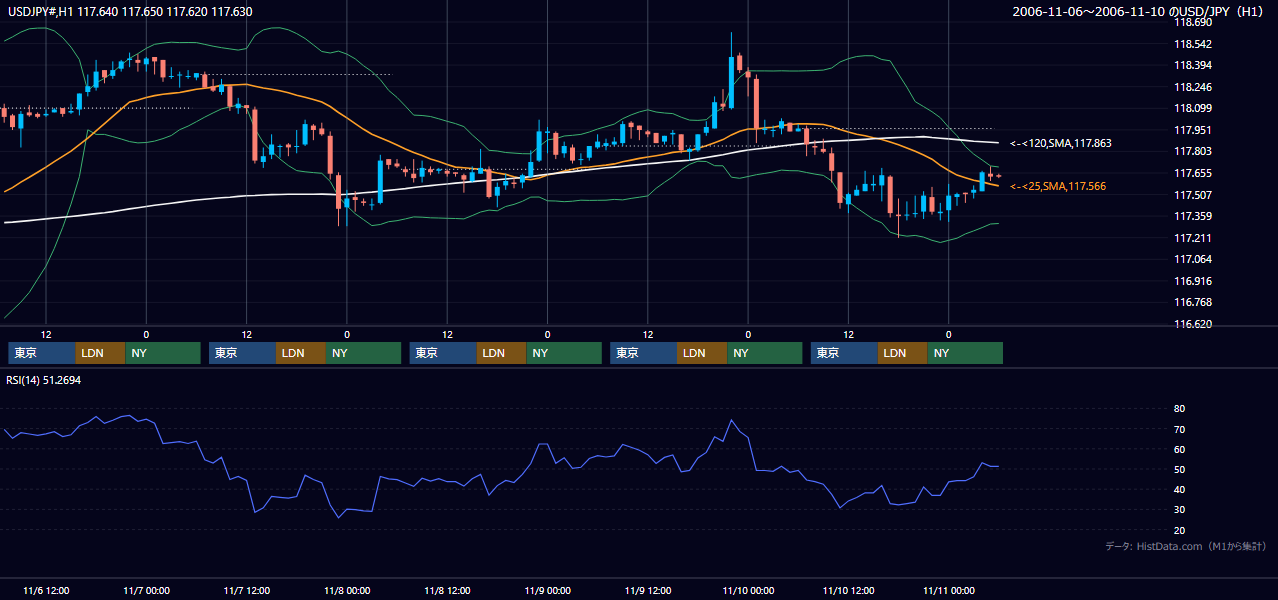
Task: Select the 東京 session block for 11/8
Action: (443, 353)
